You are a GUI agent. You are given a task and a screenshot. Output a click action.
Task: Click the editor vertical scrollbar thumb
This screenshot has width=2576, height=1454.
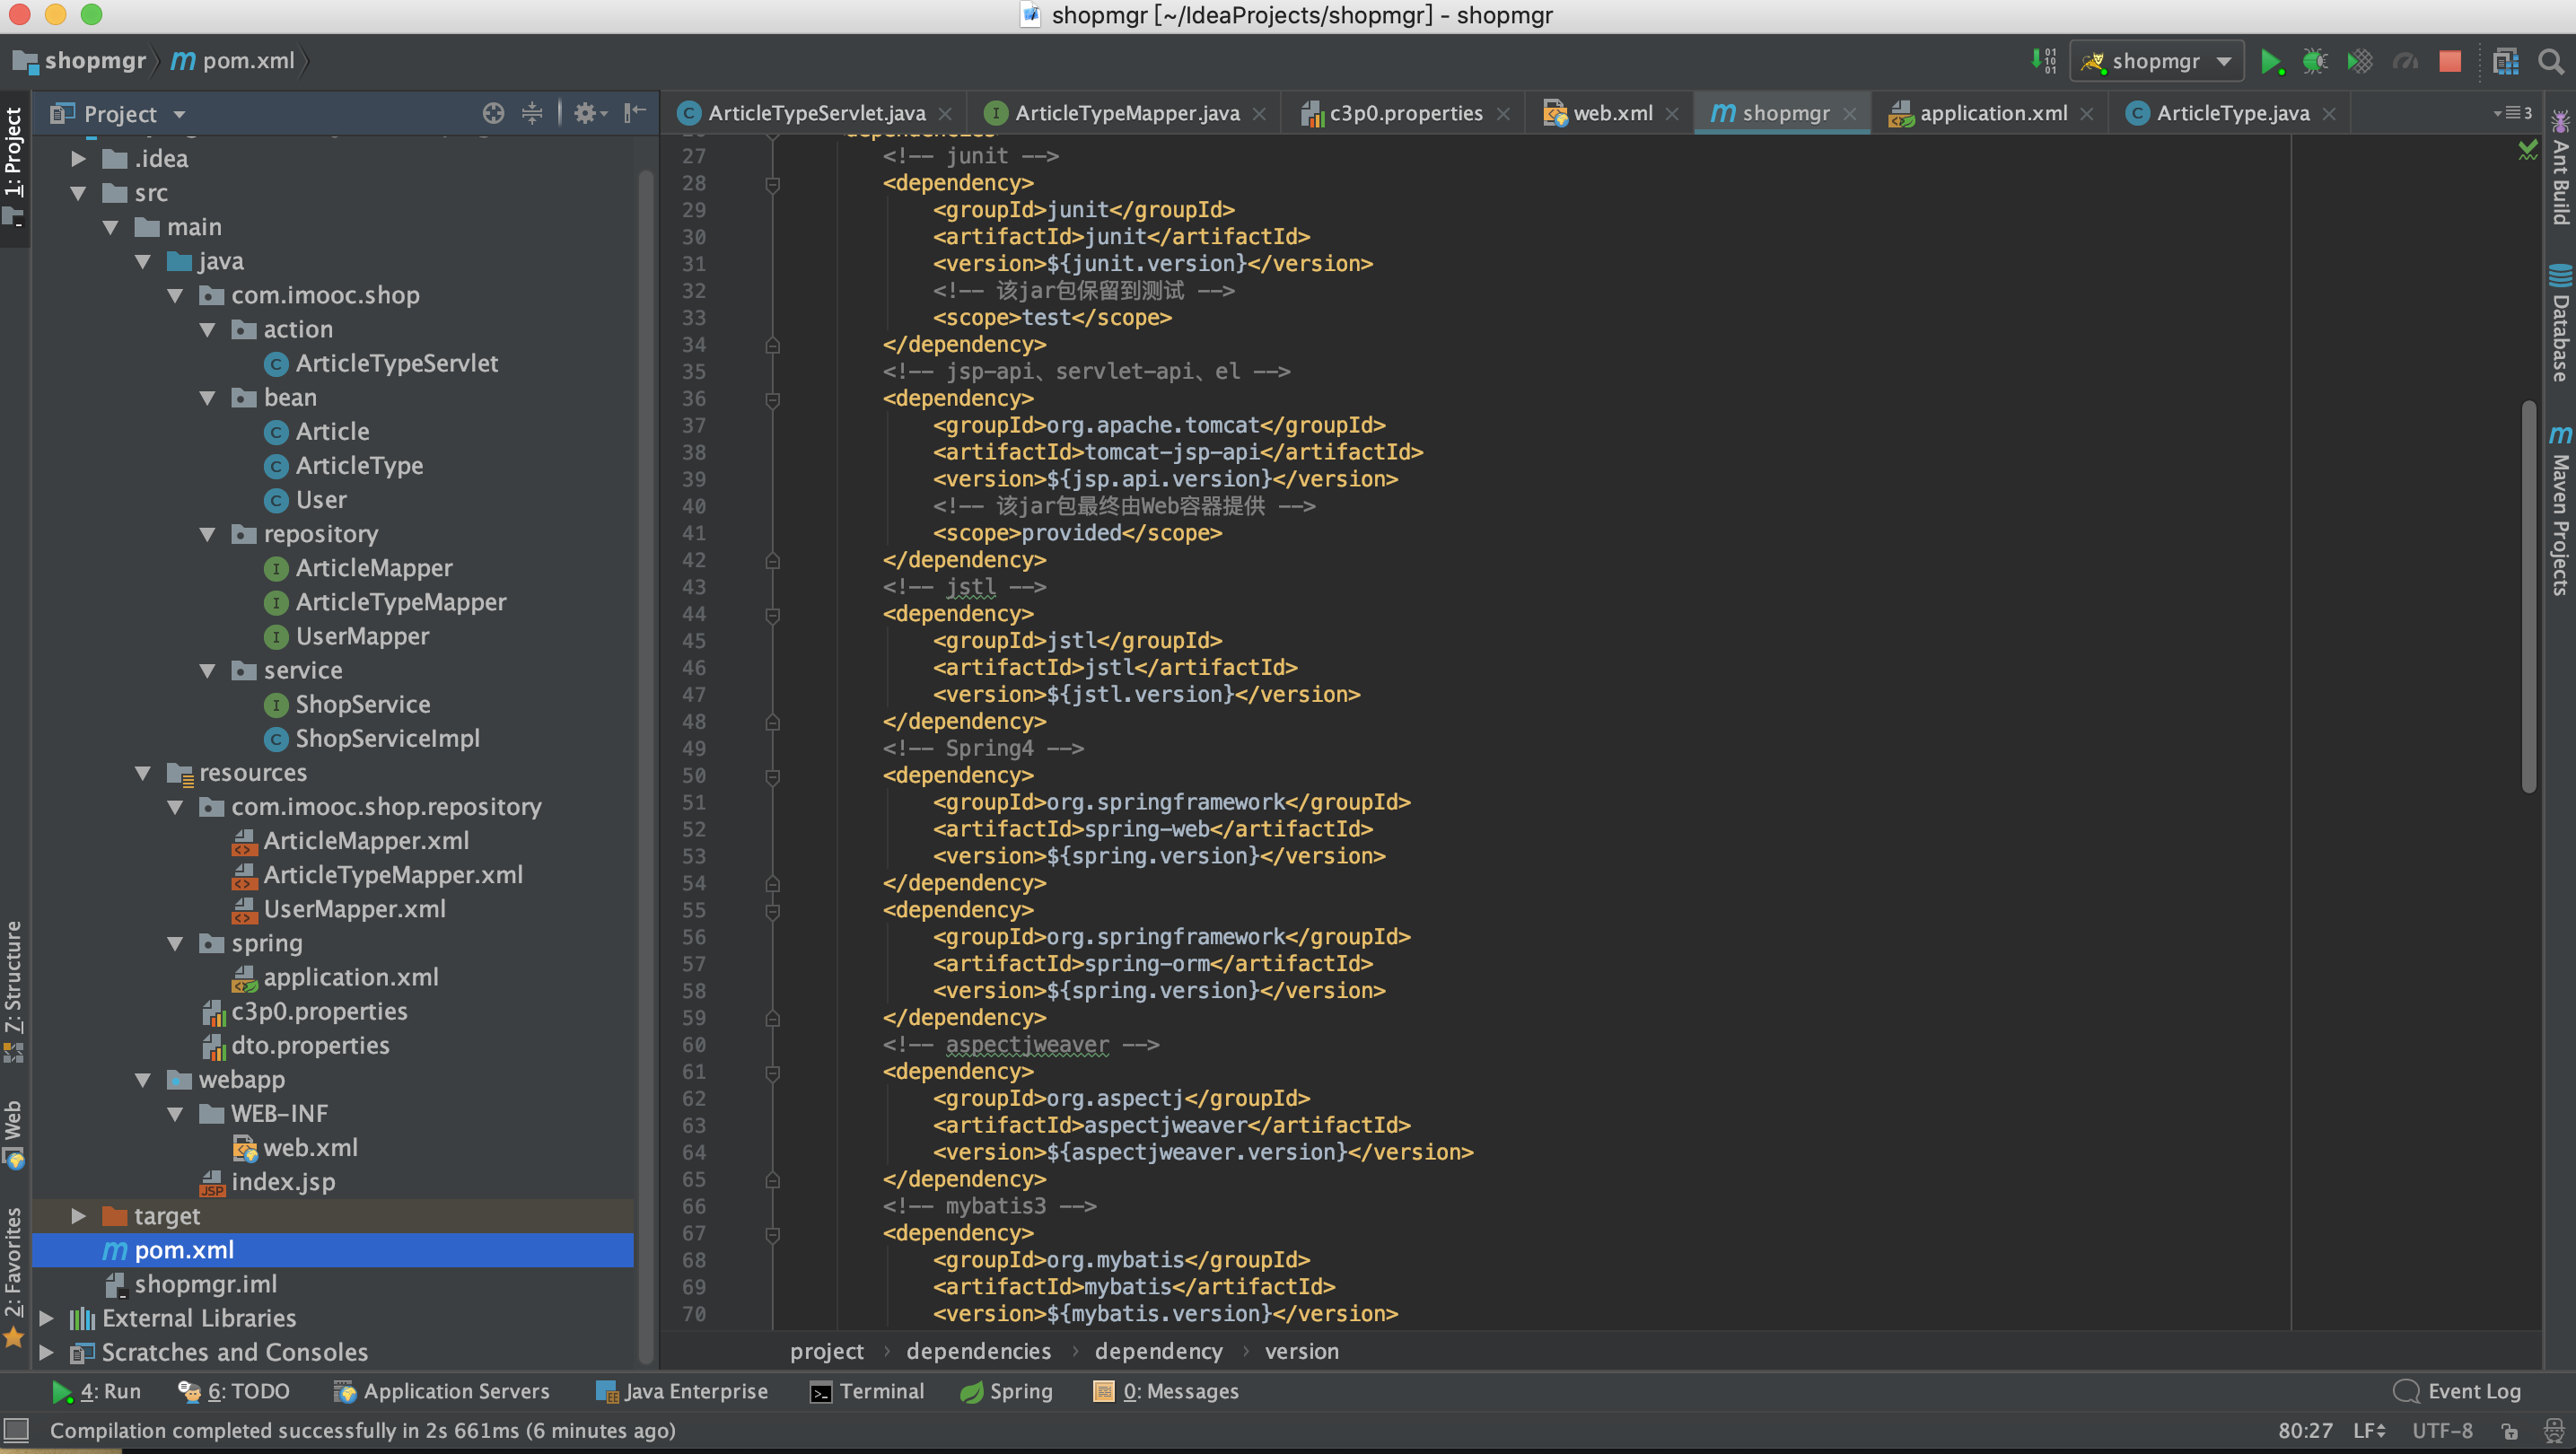click(2529, 596)
